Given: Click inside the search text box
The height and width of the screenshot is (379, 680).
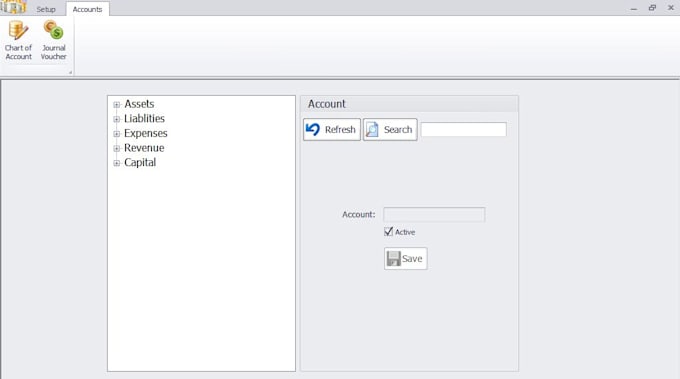Looking at the screenshot, I should coord(463,129).
